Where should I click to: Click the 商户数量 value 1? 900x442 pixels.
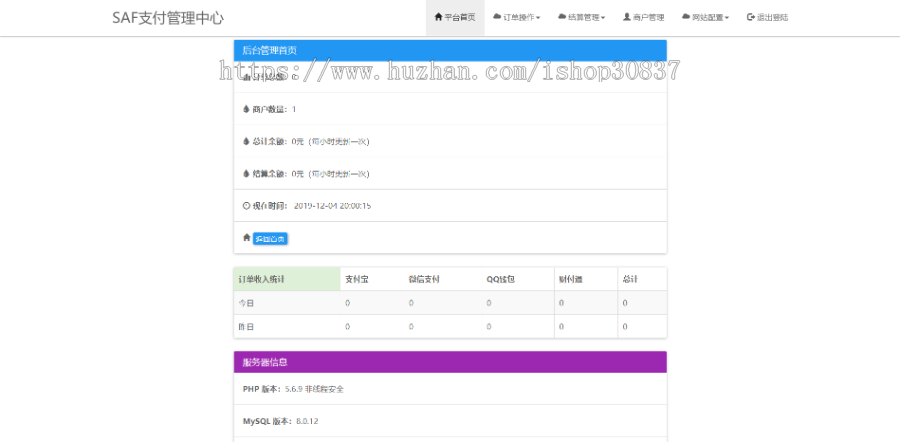tap(294, 109)
